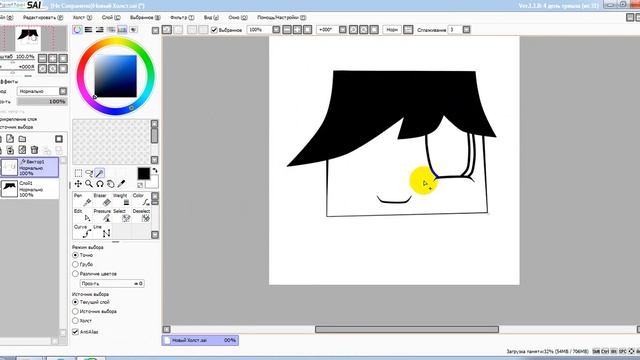Select the magic wand tool
Screen dimensions: 640x360
[100, 173]
